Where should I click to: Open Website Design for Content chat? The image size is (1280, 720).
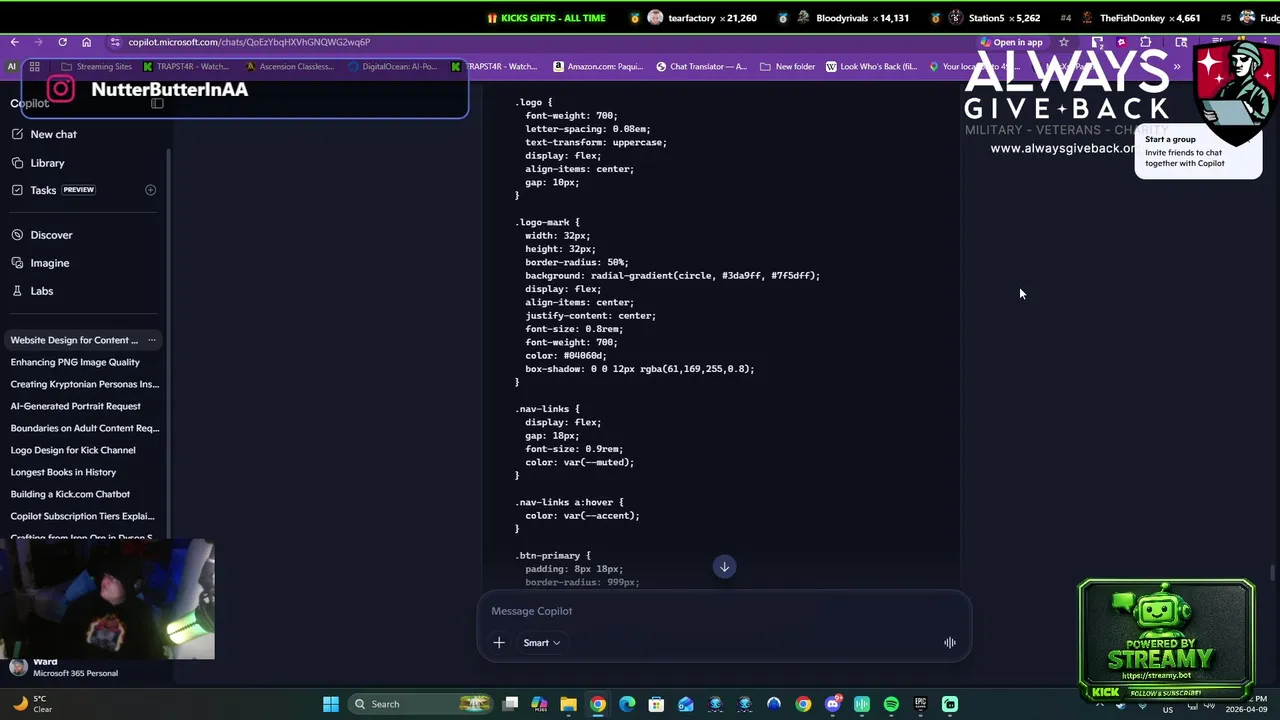[x=74, y=340]
